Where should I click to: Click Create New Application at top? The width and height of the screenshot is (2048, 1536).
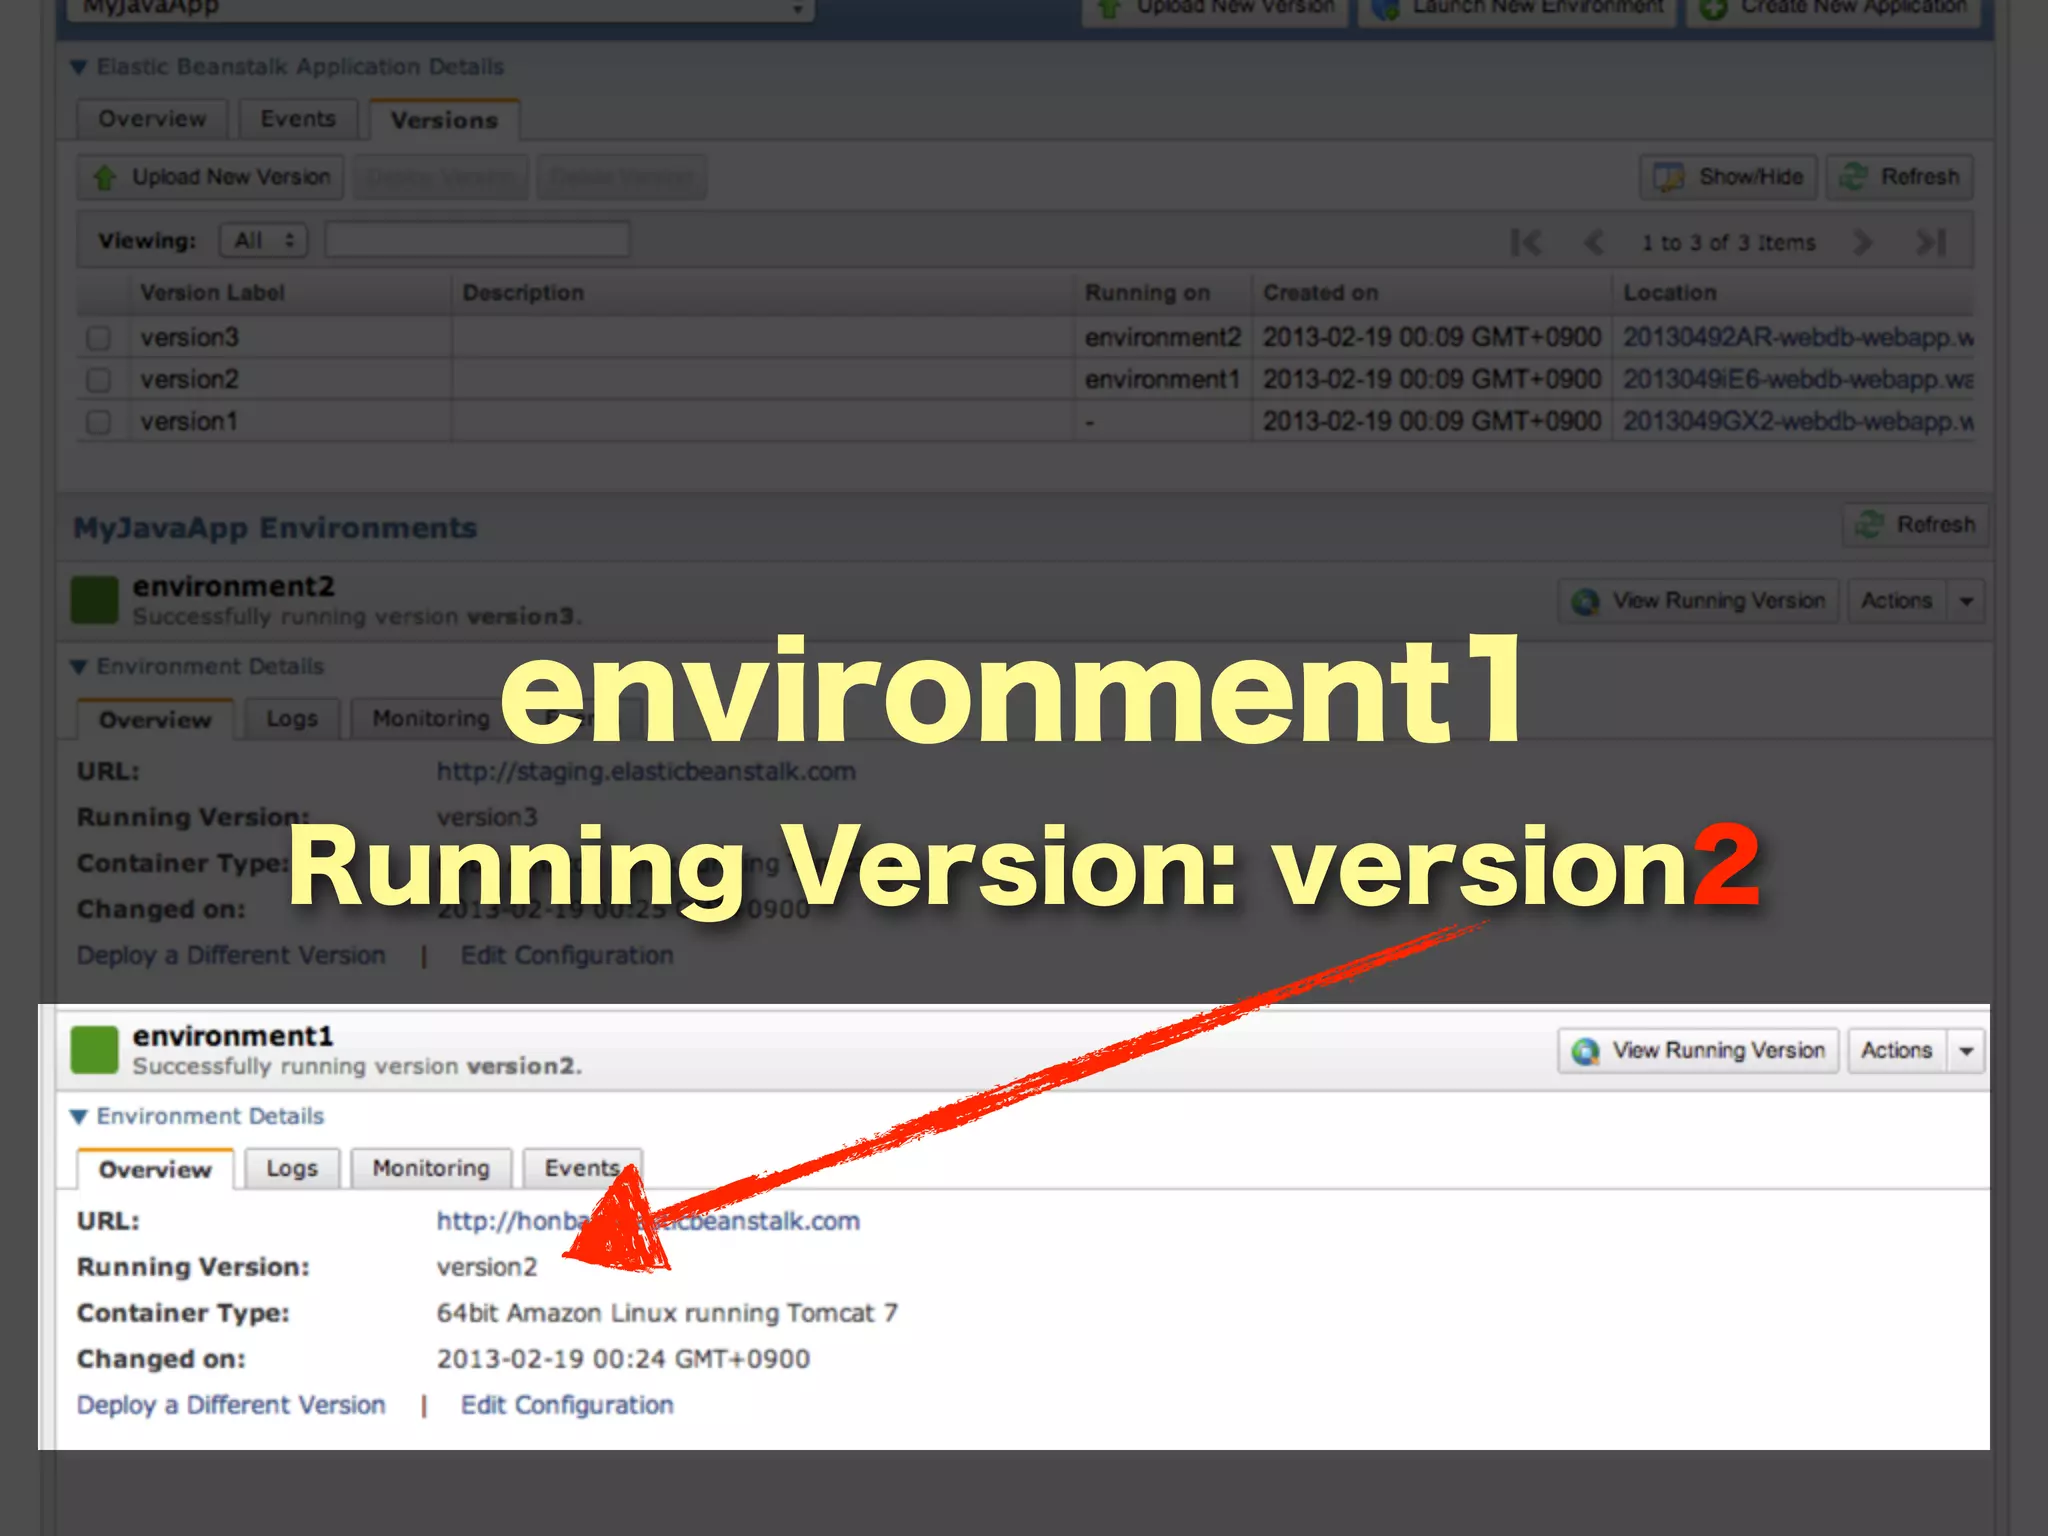pyautogui.click(x=1834, y=10)
